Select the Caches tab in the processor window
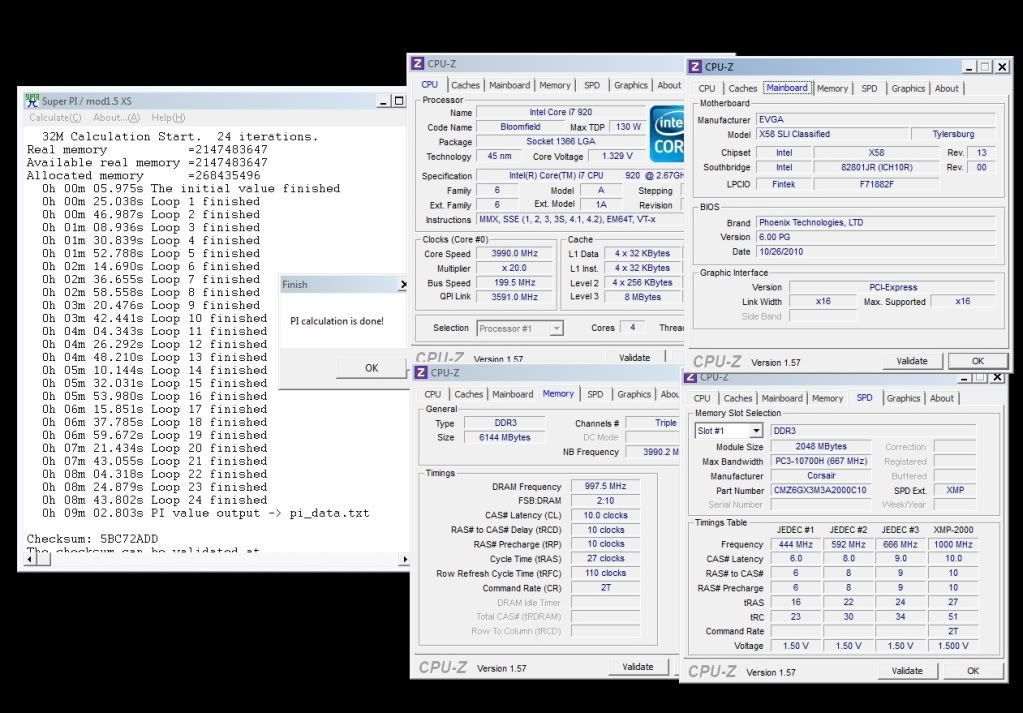Viewport: 1023px width, 713px height. [x=465, y=85]
